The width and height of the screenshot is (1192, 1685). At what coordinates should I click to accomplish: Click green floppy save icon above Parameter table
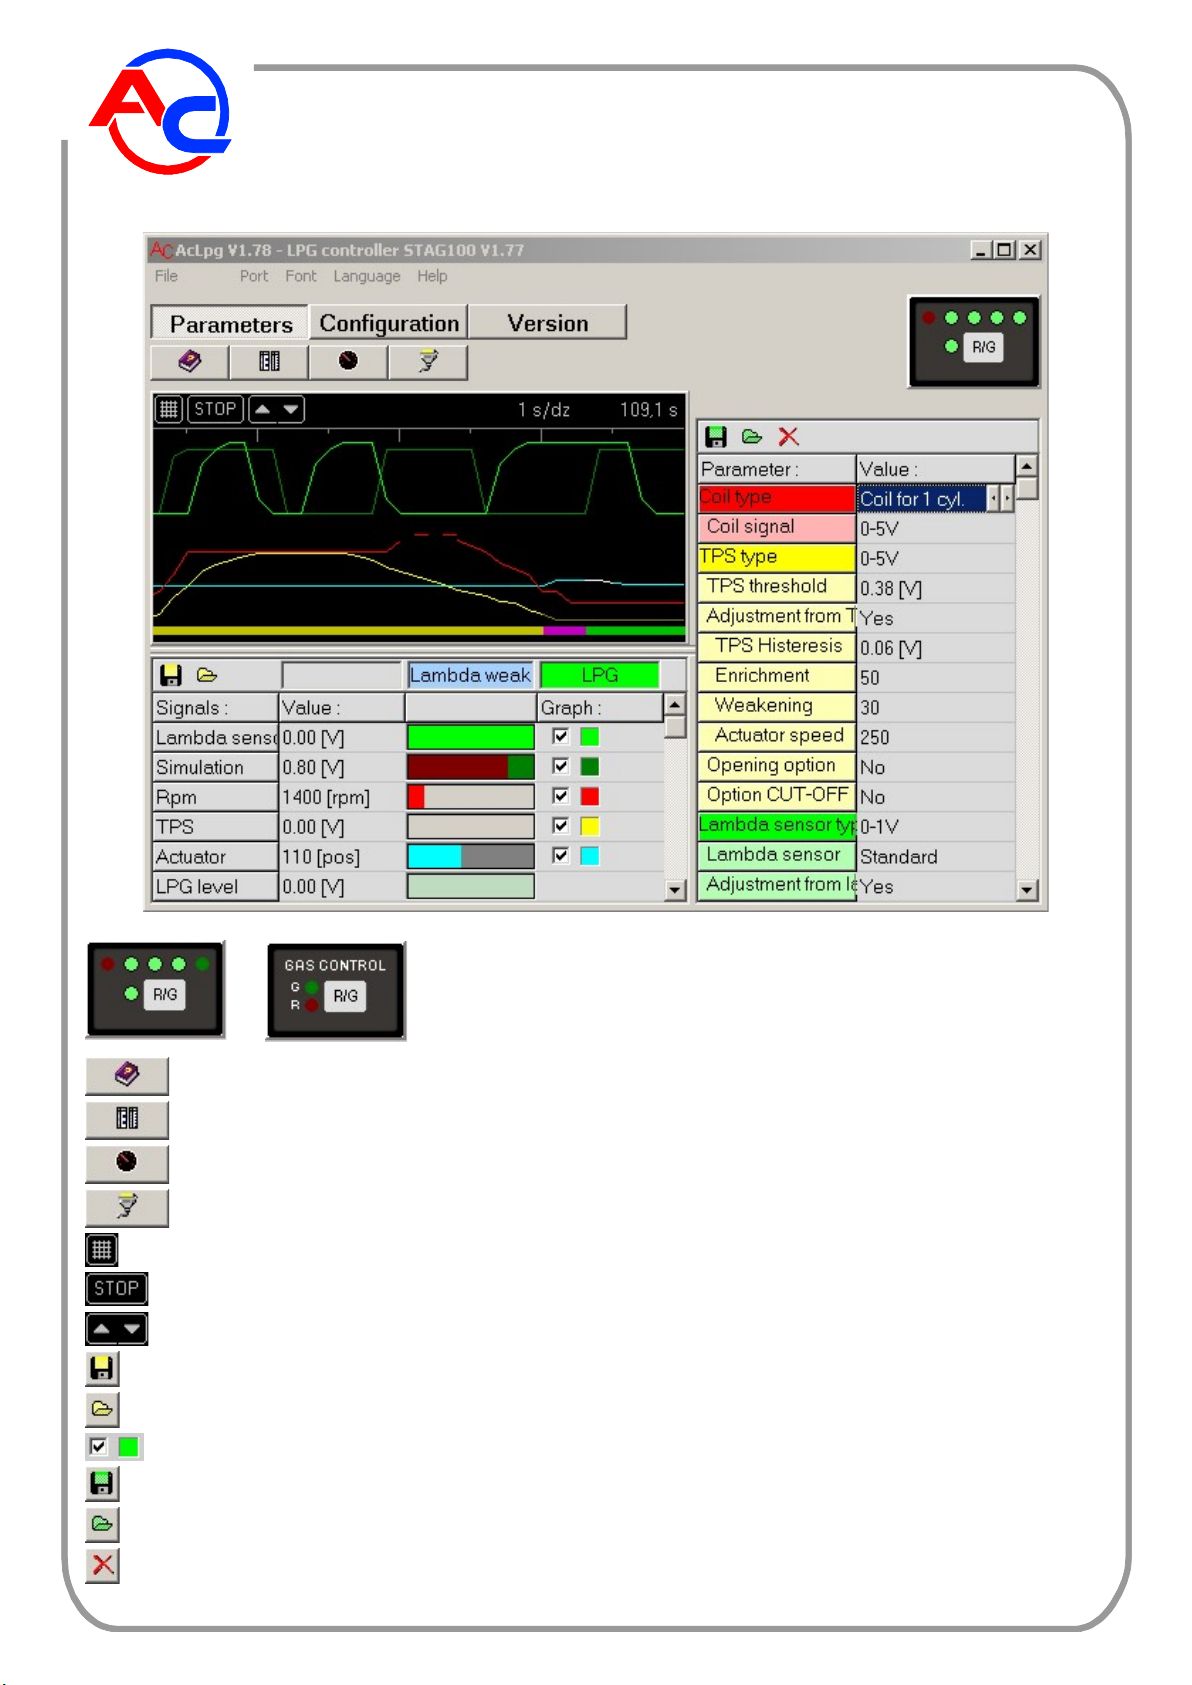(x=716, y=437)
